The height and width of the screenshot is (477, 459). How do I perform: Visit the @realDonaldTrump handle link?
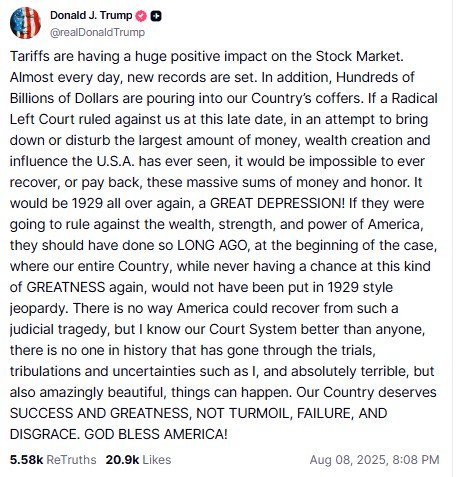coord(97,32)
